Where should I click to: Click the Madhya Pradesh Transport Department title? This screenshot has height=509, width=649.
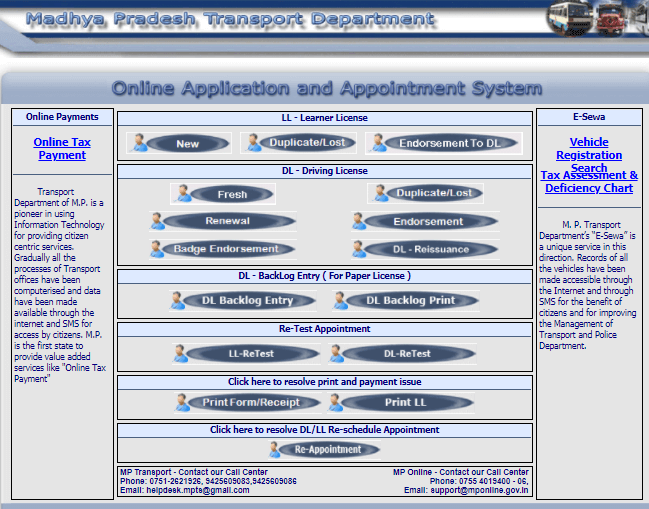pyautogui.click(x=230, y=19)
